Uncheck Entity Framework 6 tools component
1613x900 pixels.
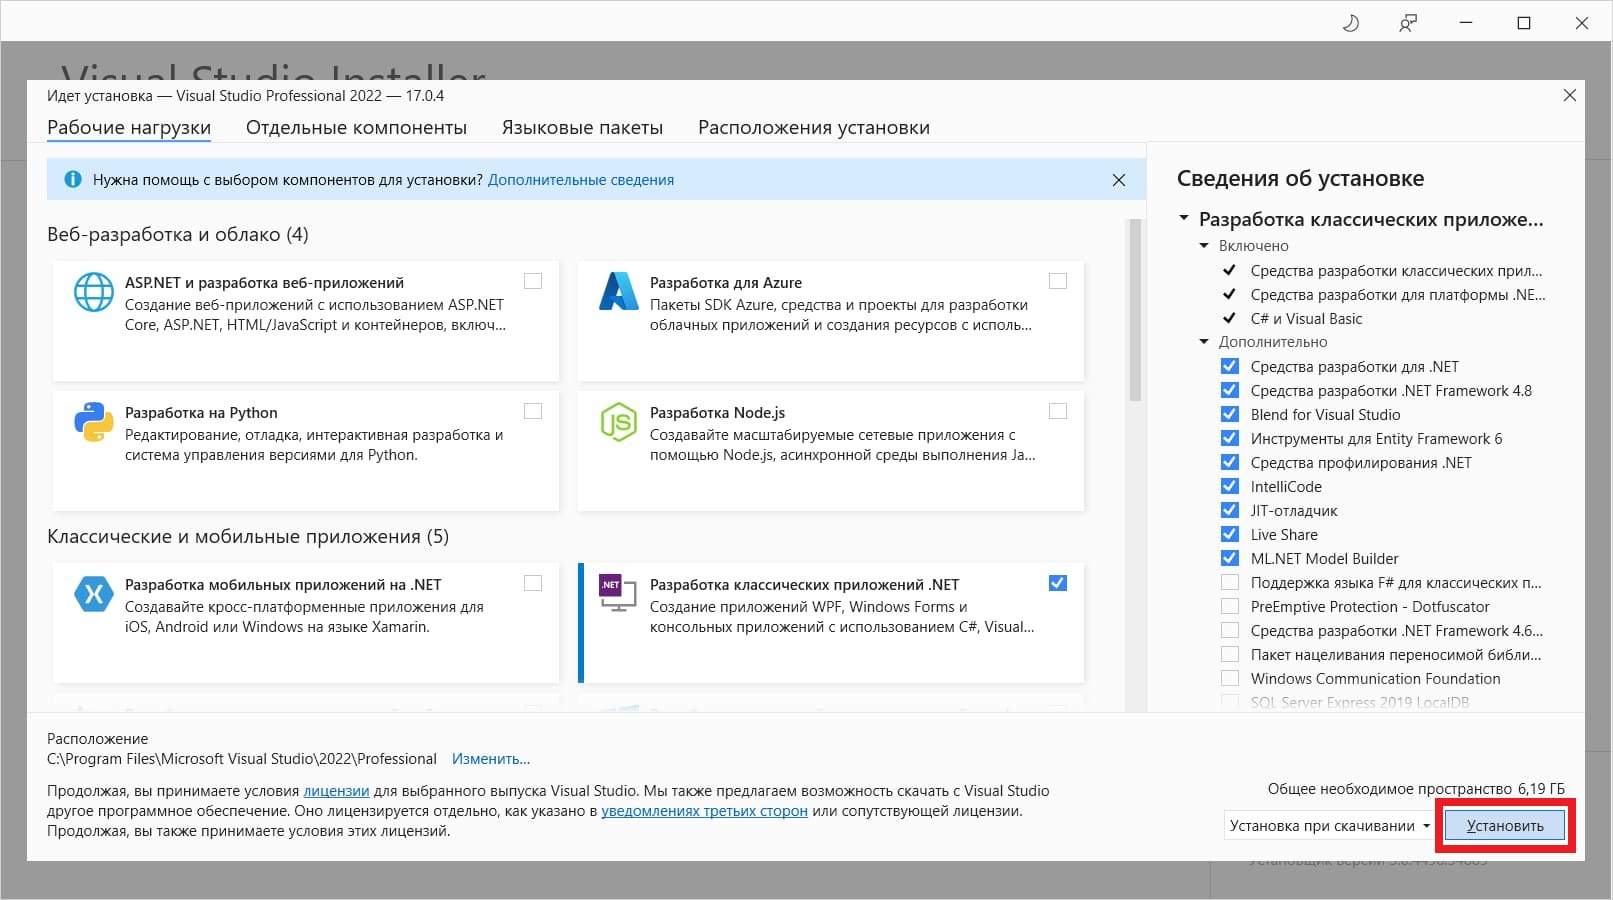pos(1230,438)
